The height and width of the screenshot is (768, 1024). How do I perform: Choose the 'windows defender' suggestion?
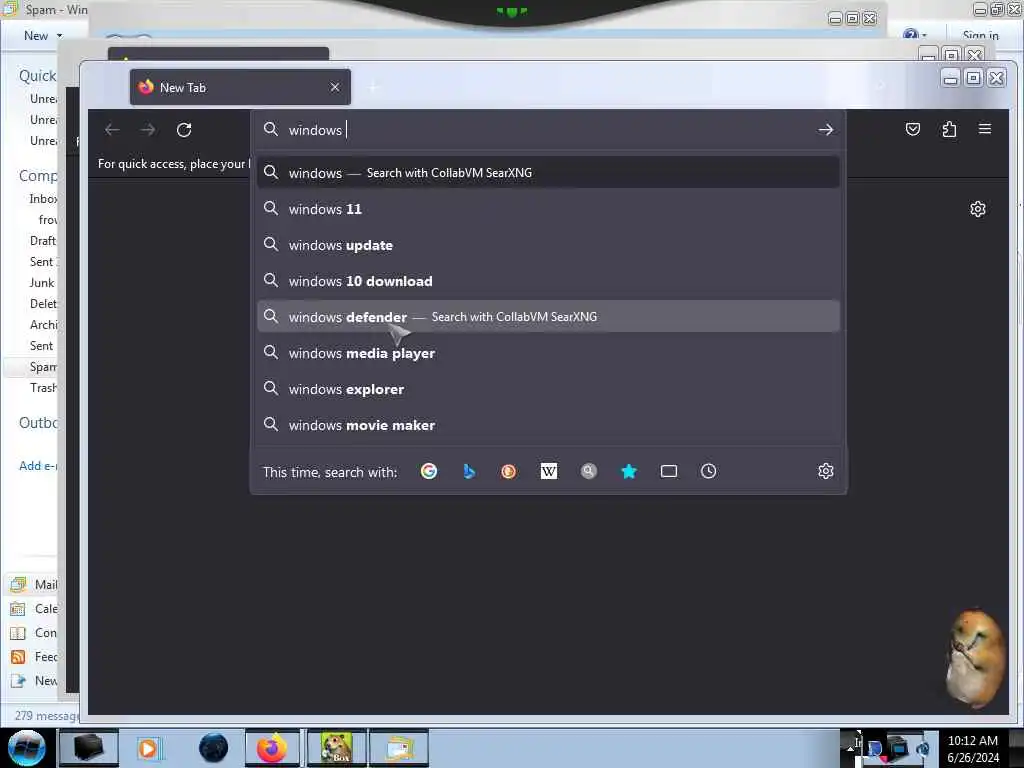548,317
